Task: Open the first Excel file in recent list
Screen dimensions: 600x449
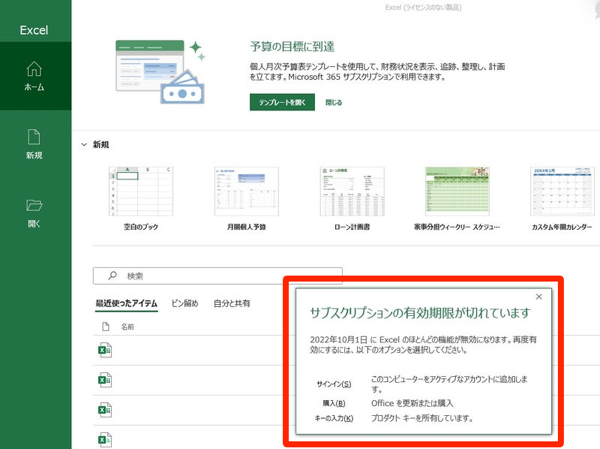Action: [105, 350]
